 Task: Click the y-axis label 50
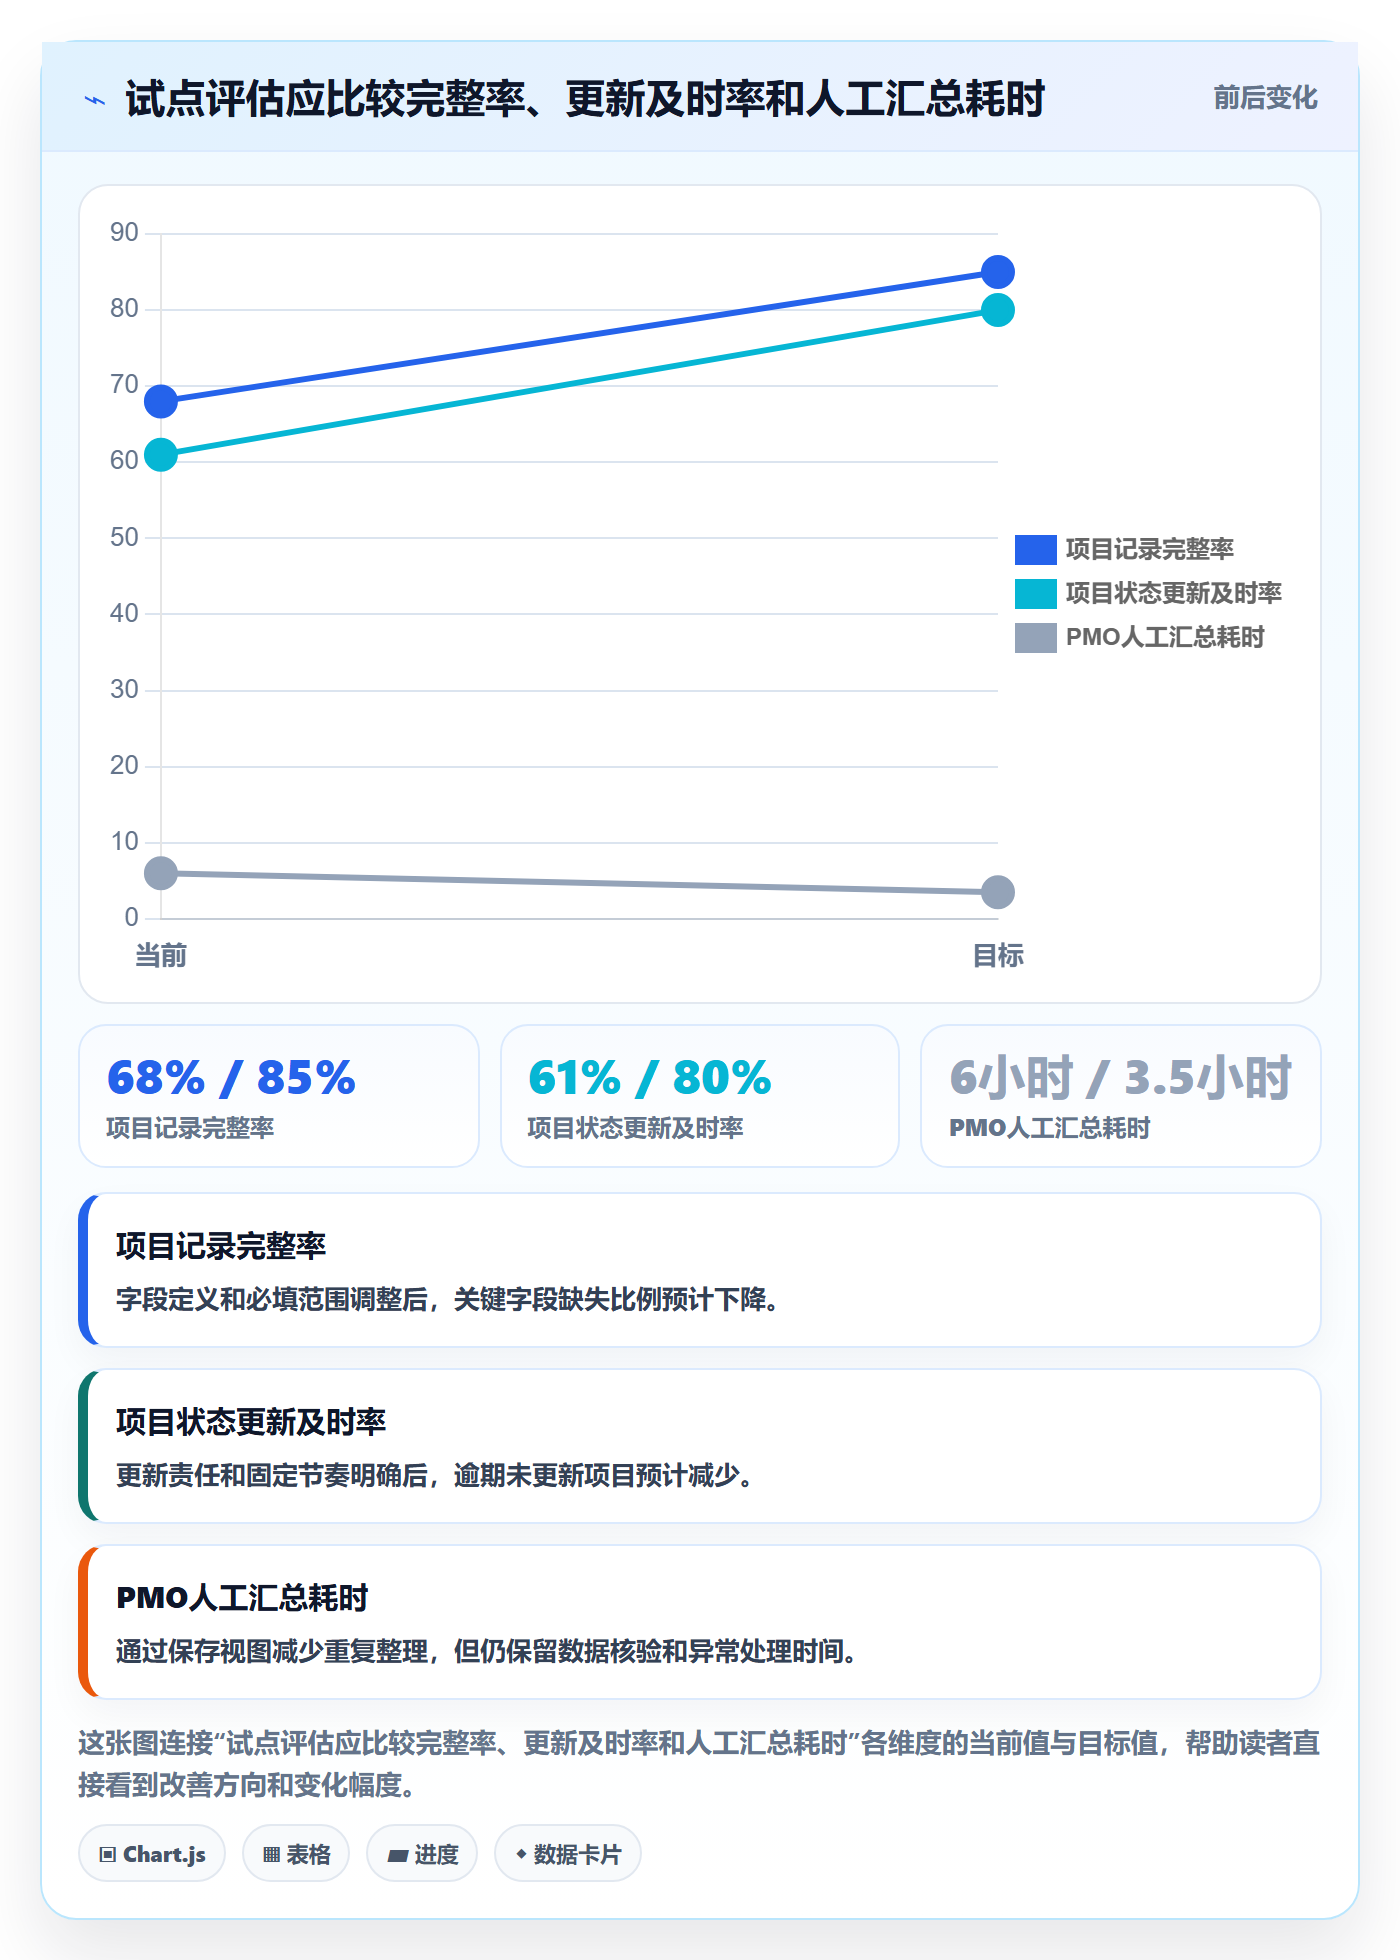[x=124, y=537]
